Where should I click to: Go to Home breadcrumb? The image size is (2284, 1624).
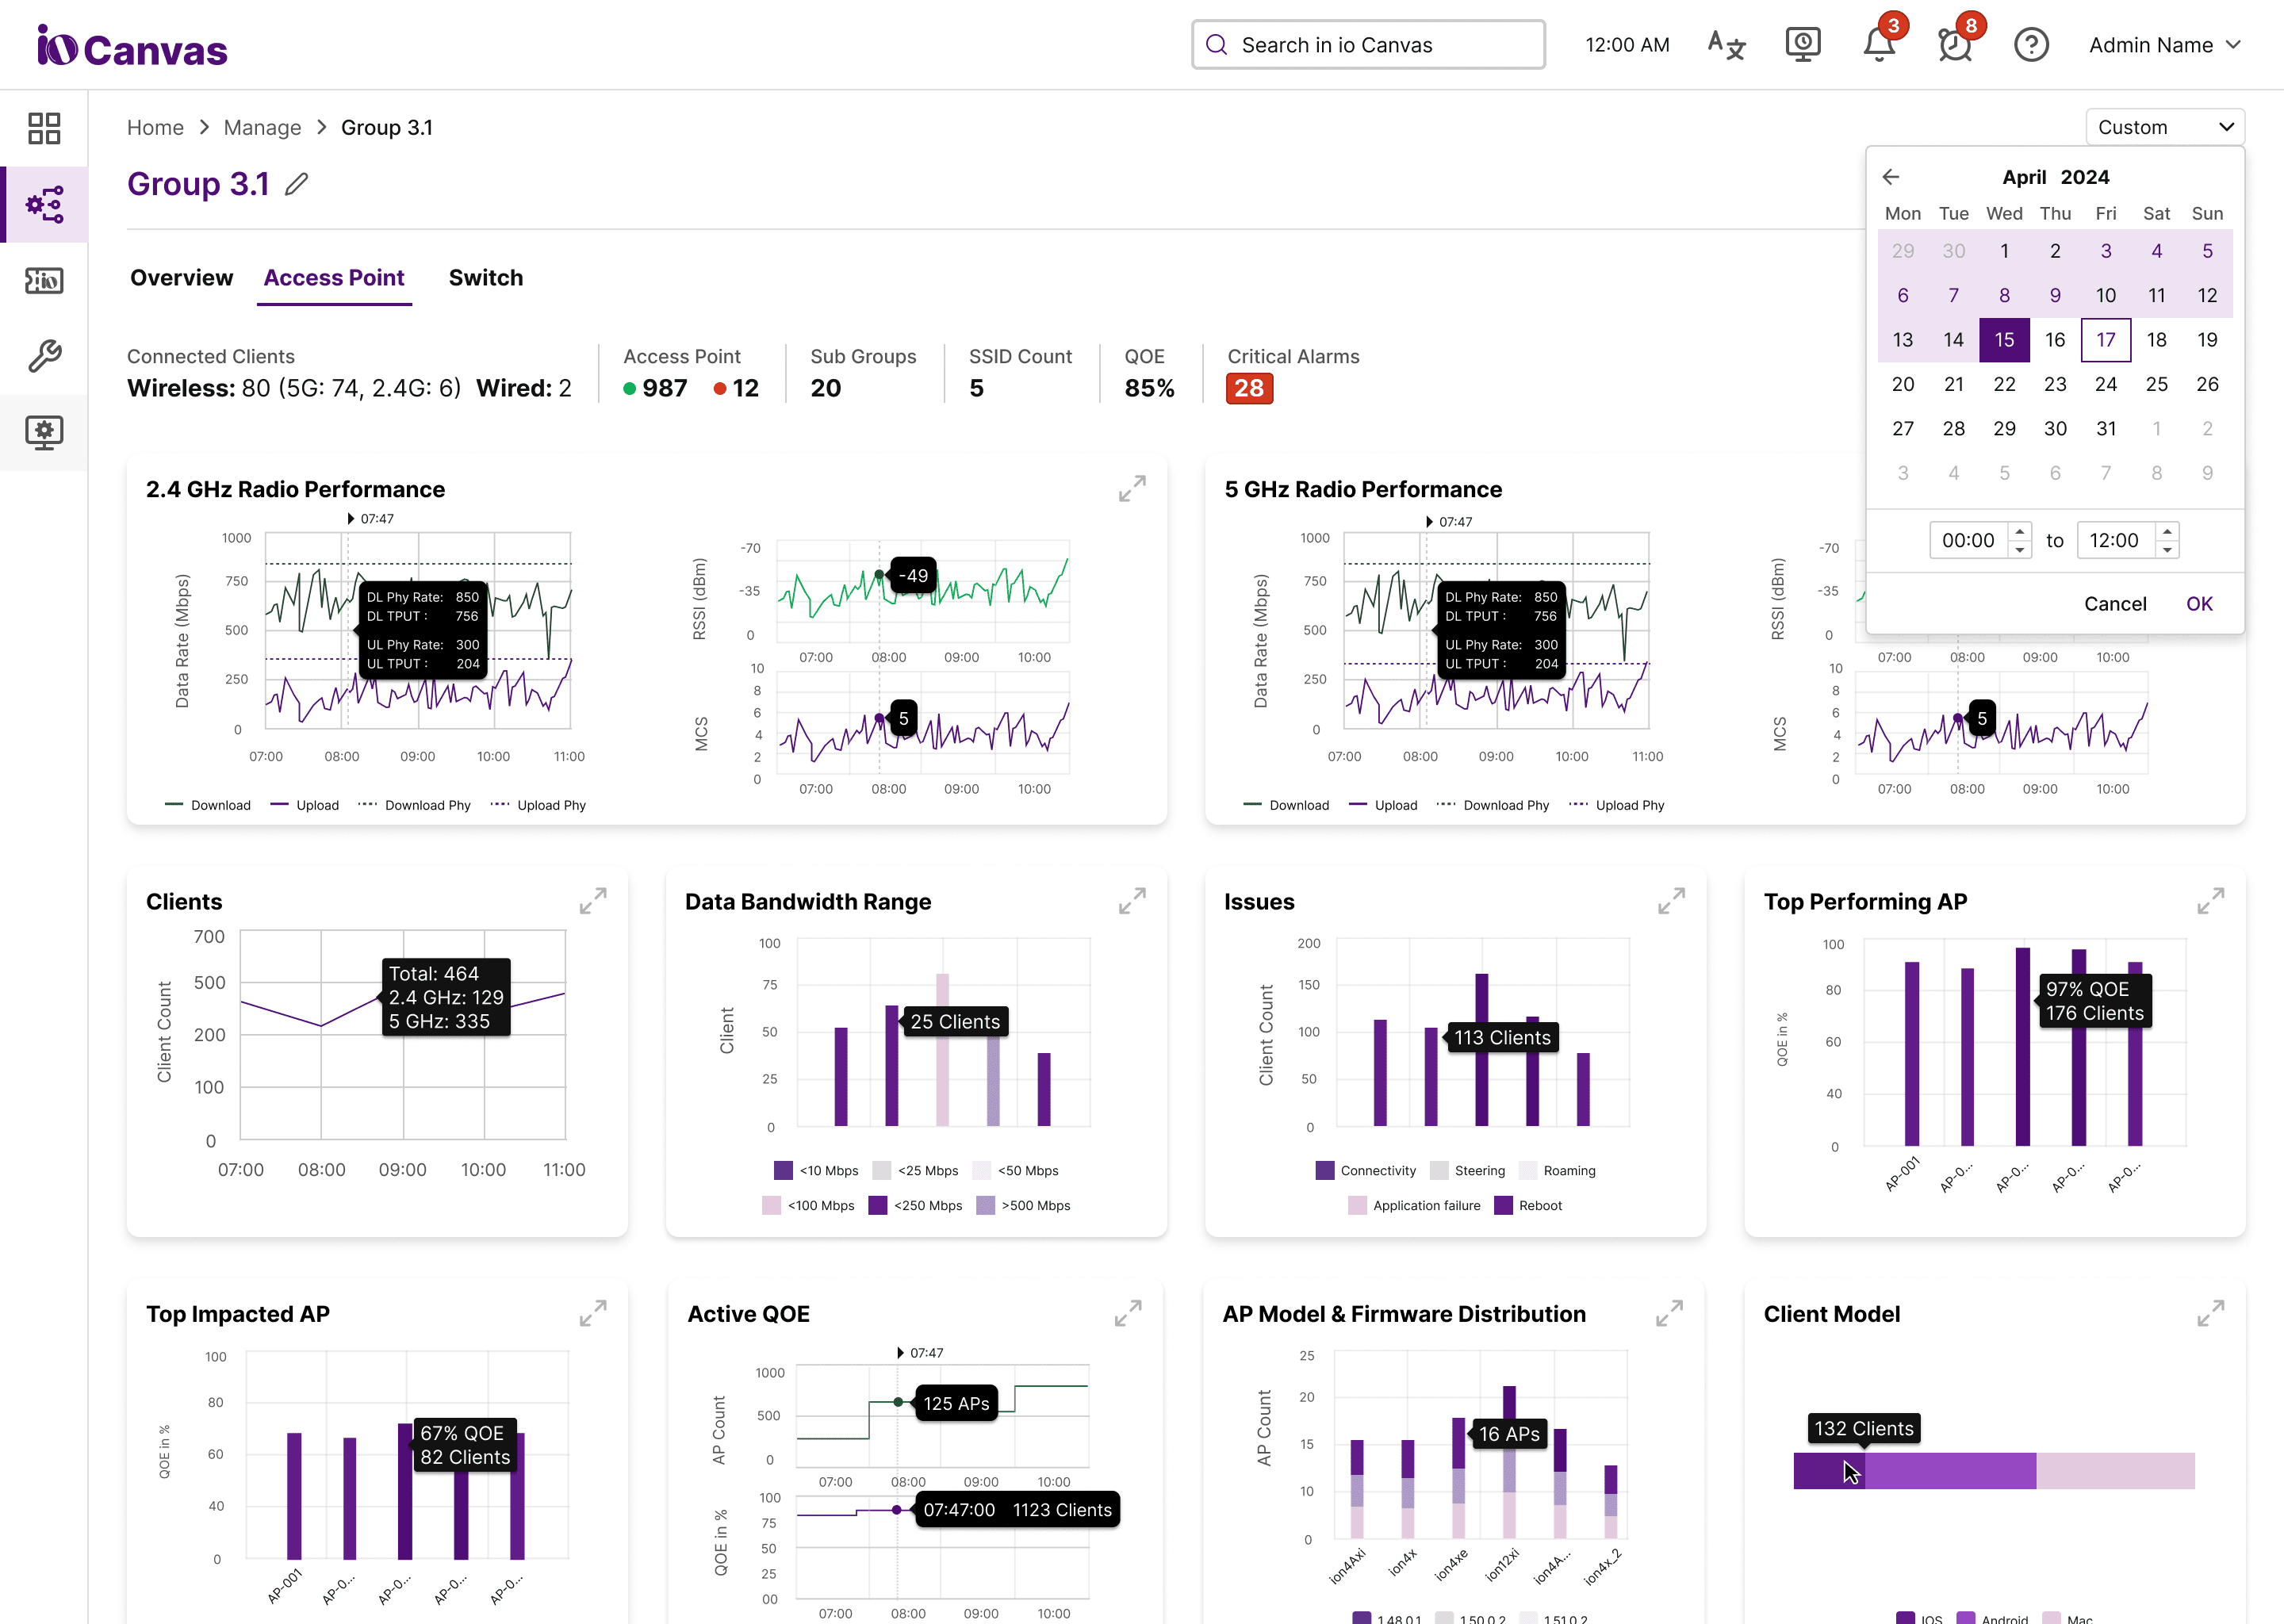[155, 128]
